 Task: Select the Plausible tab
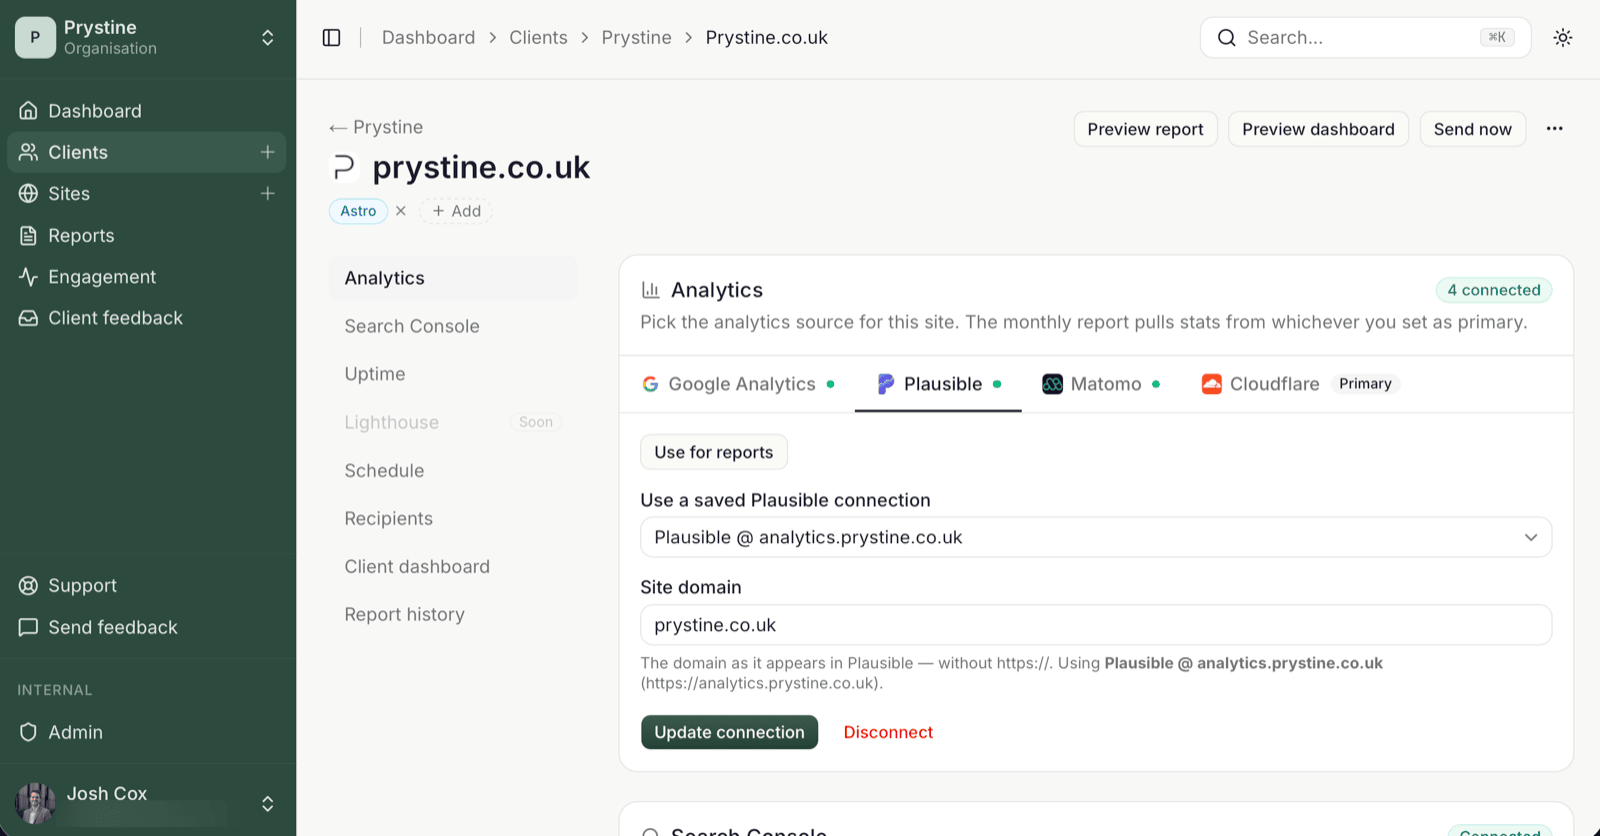[938, 384]
